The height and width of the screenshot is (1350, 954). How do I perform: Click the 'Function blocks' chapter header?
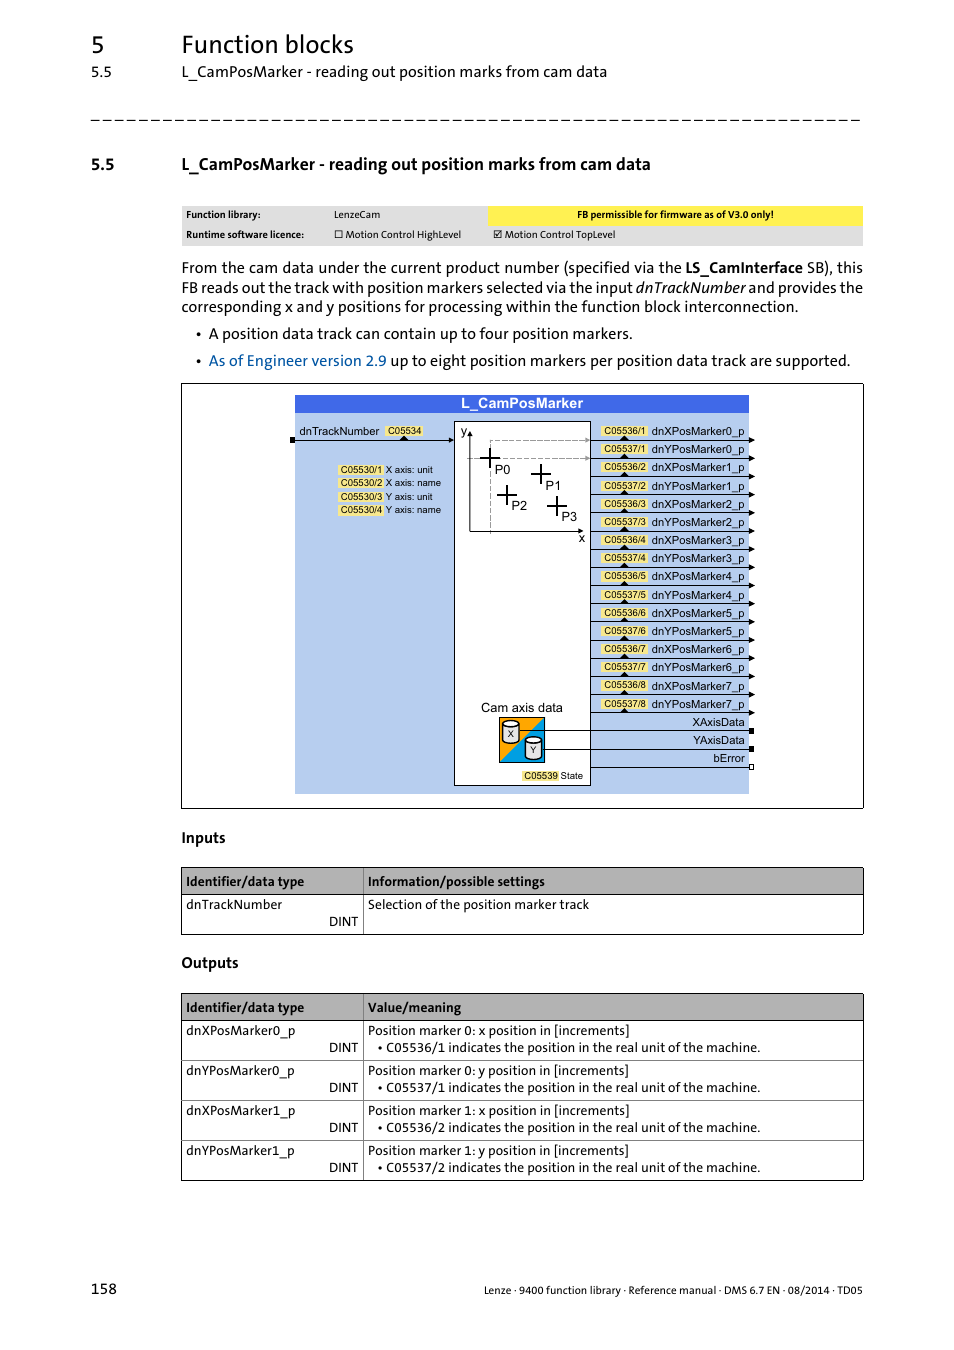point(268,45)
